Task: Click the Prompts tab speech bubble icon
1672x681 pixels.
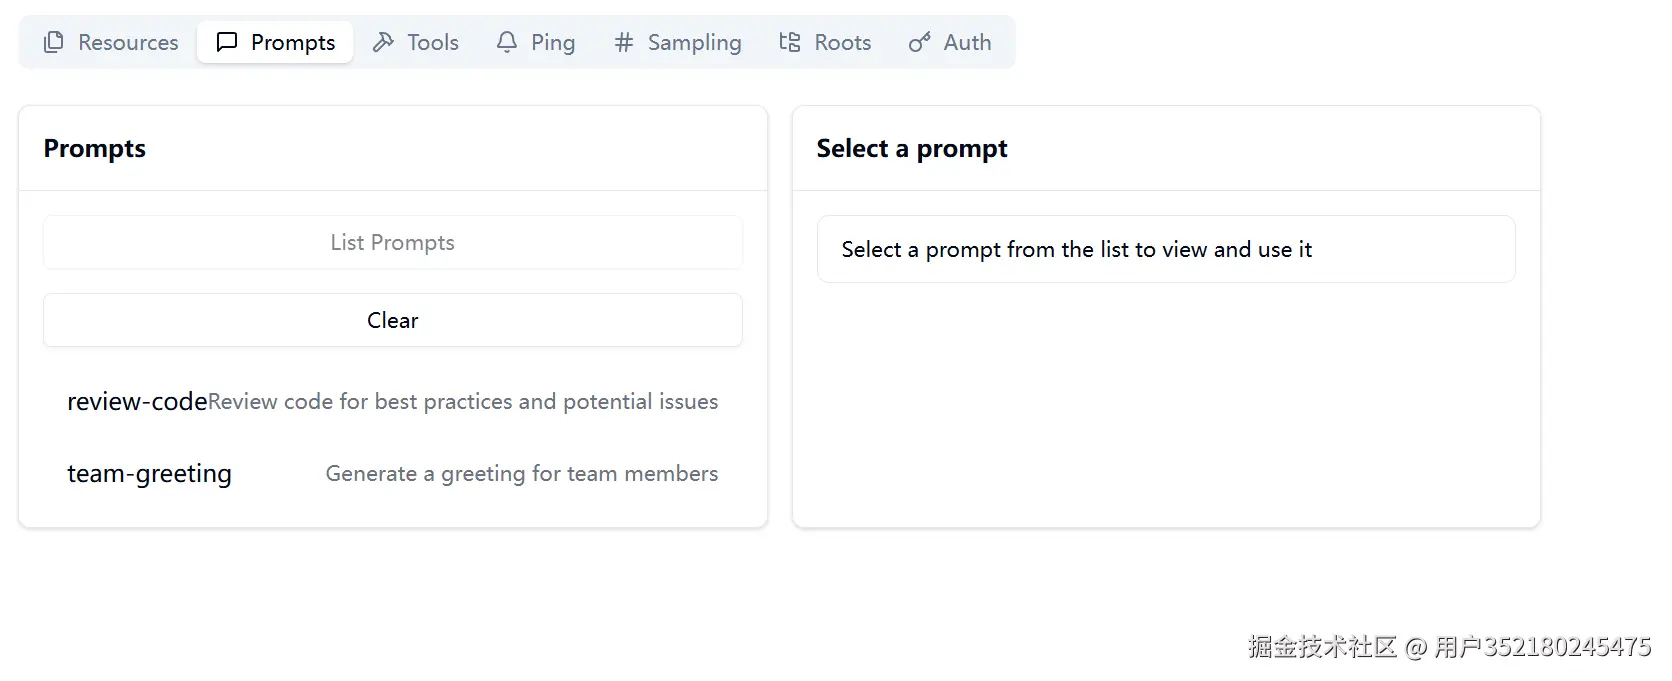Action: click(x=227, y=42)
